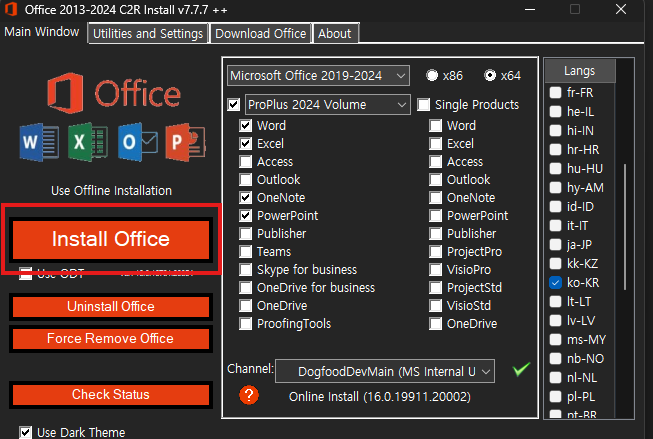Check Publisher in the suite list
Viewport: 653px width, 439px height.
246,234
